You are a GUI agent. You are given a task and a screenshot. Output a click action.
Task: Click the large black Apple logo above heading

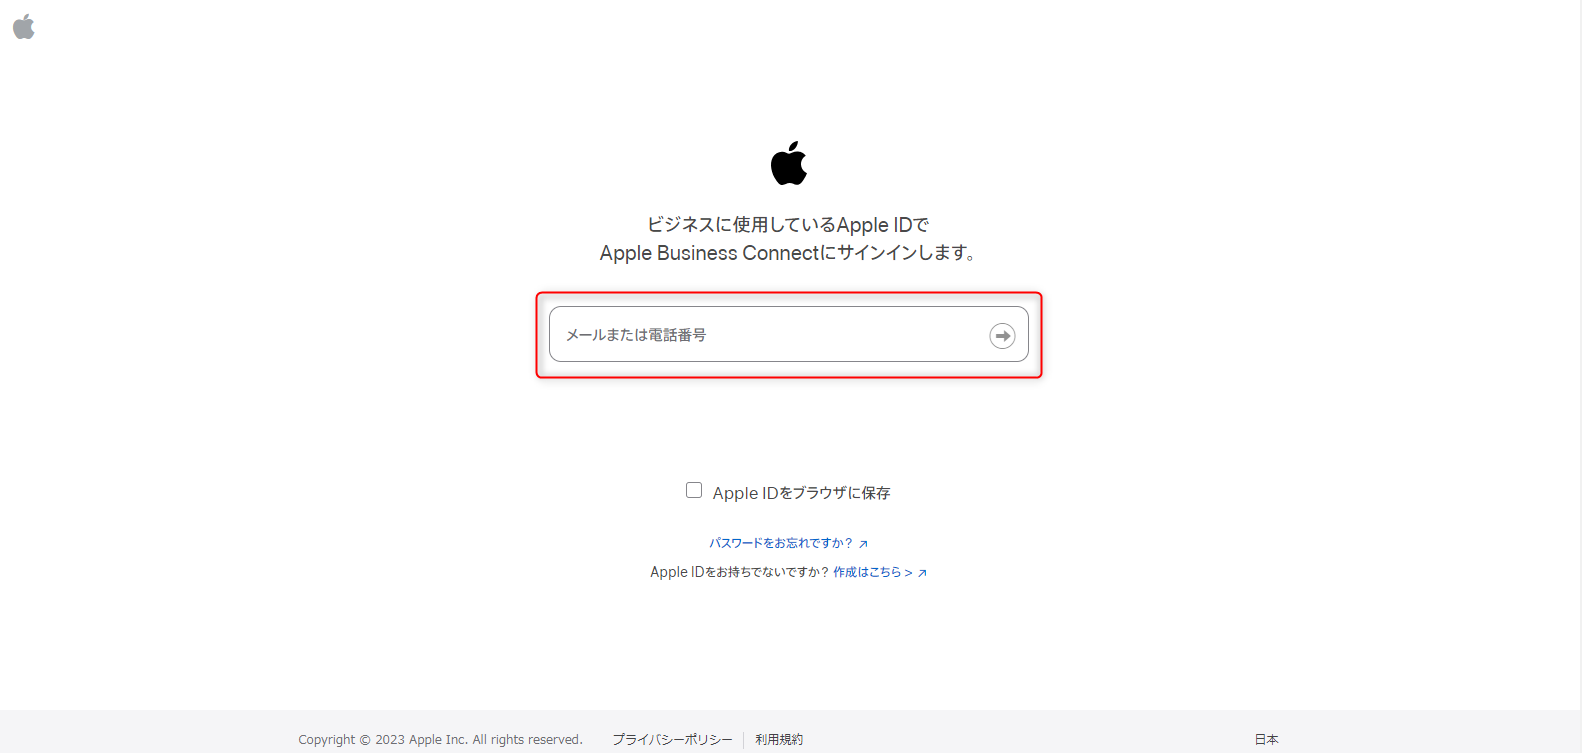point(789,163)
